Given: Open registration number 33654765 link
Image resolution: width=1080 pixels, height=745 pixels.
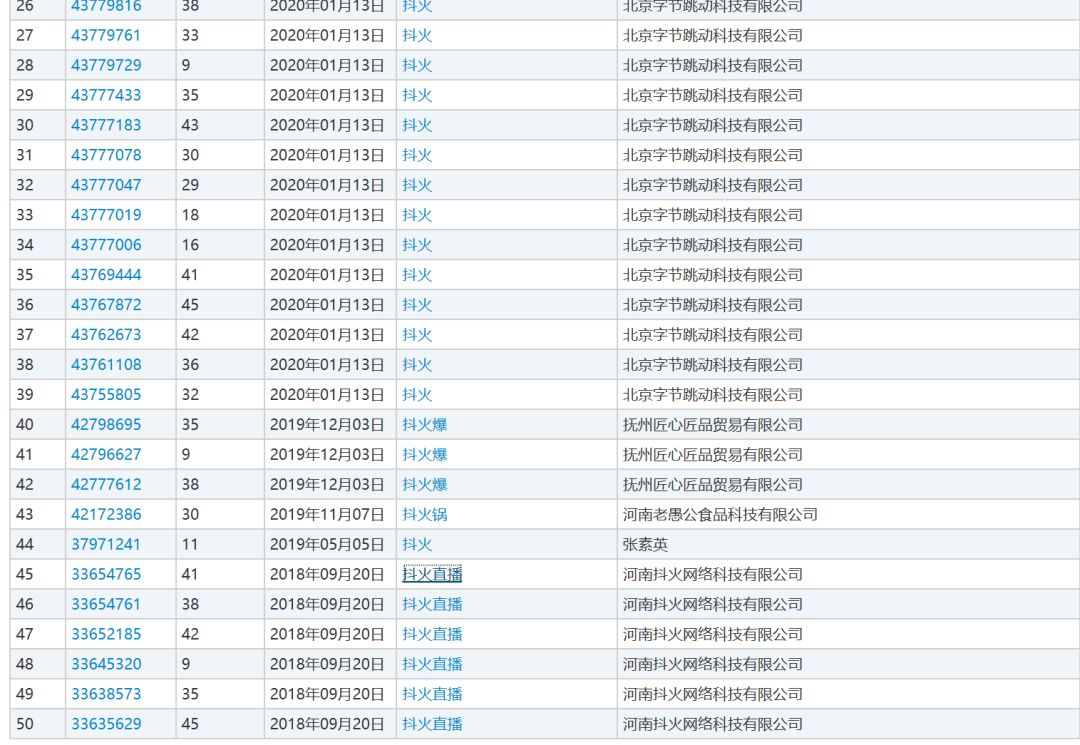Looking at the screenshot, I should [x=106, y=574].
